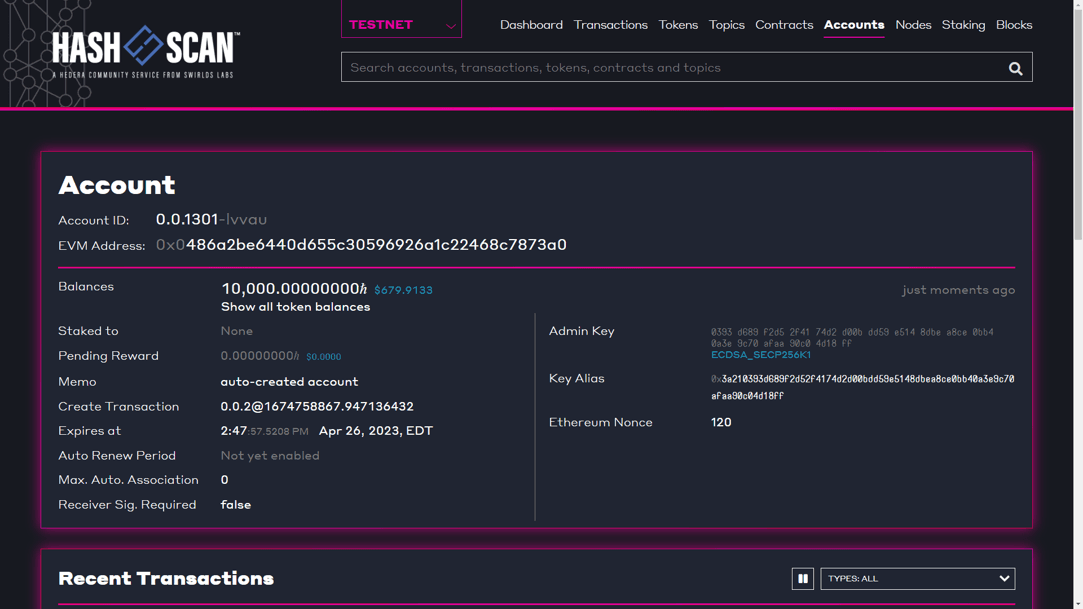Navigate to Contracts
The width and height of the screenshot is (1083, 609).
tap(783, 25)
